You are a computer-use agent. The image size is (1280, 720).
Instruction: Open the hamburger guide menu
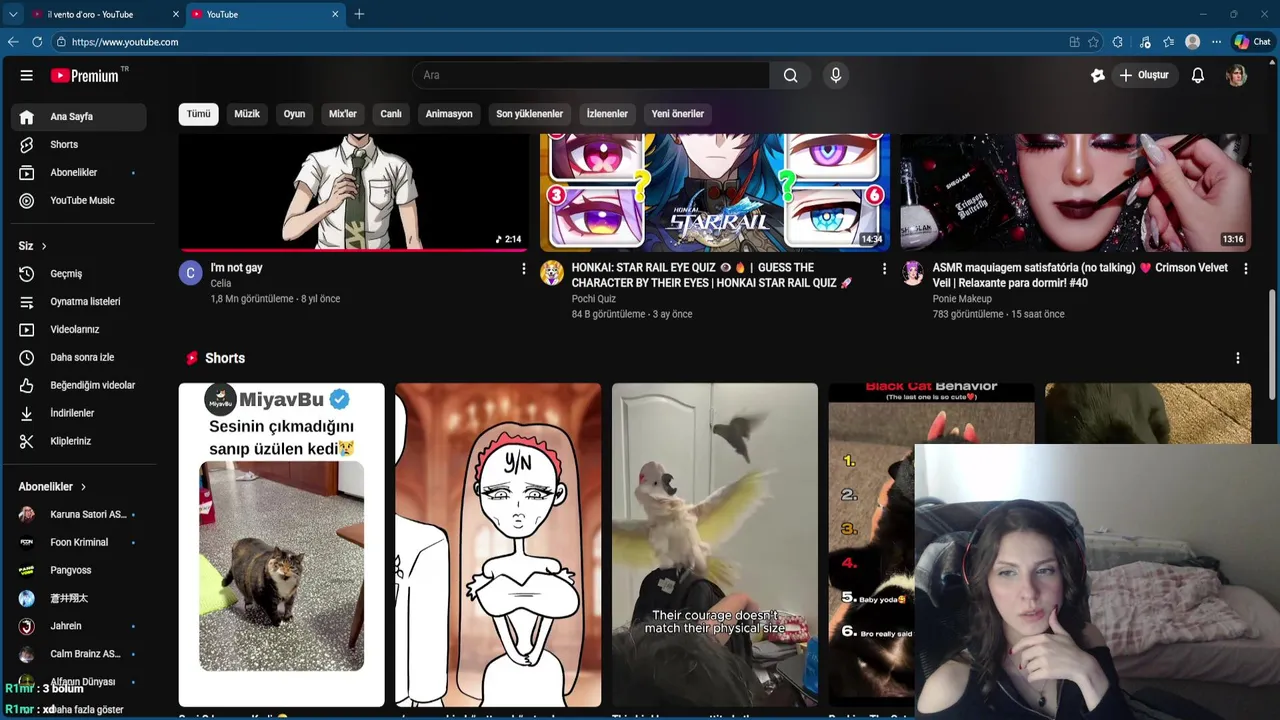27,75
